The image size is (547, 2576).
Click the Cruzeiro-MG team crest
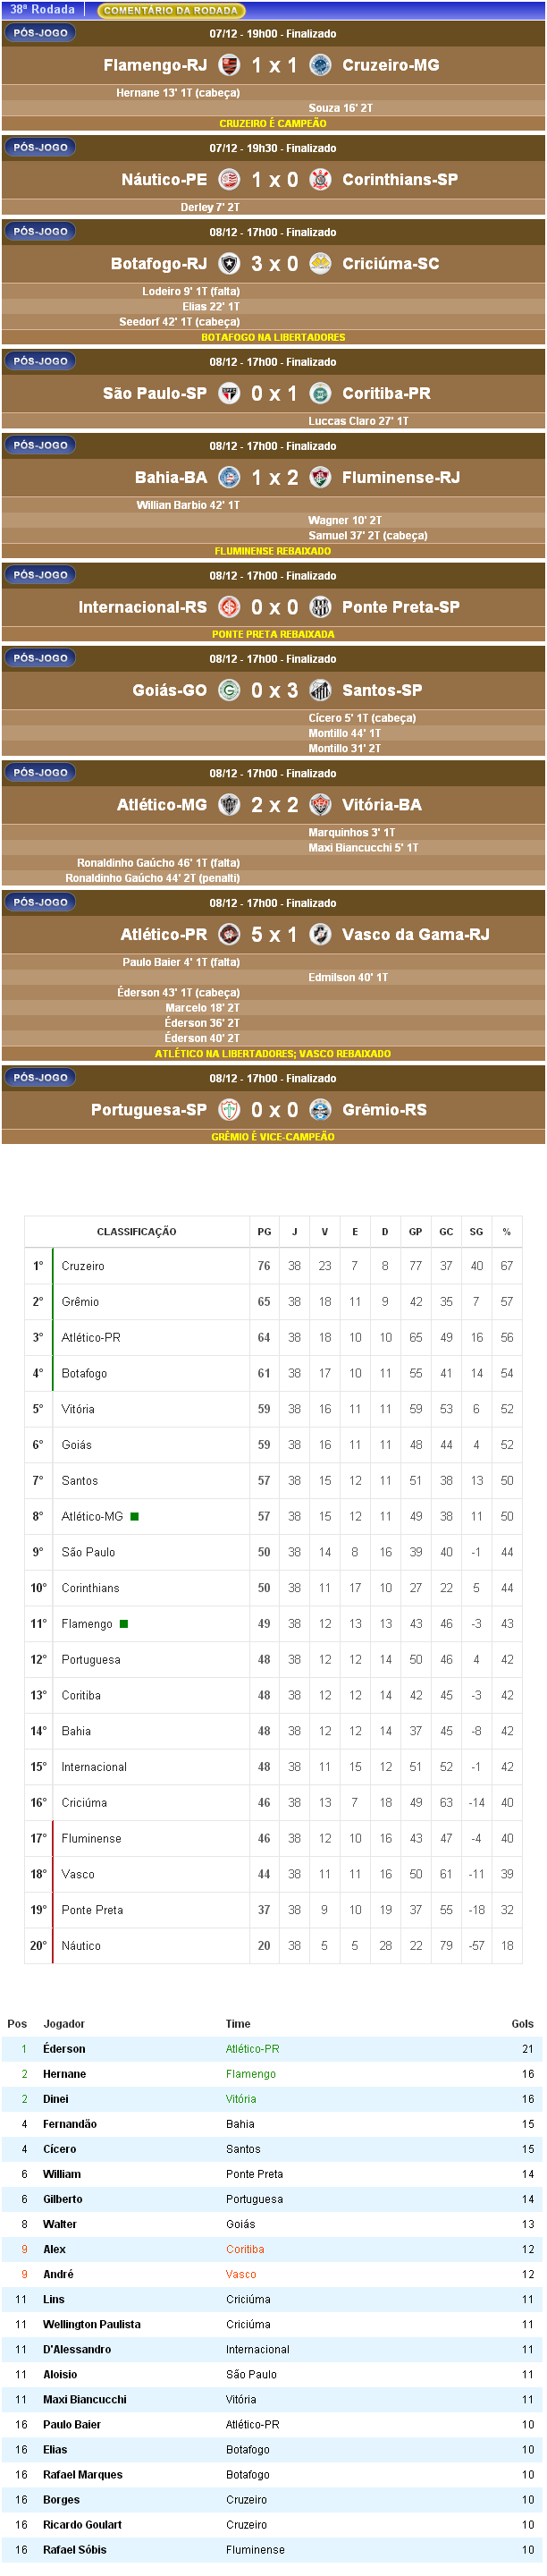click(320, 65)
